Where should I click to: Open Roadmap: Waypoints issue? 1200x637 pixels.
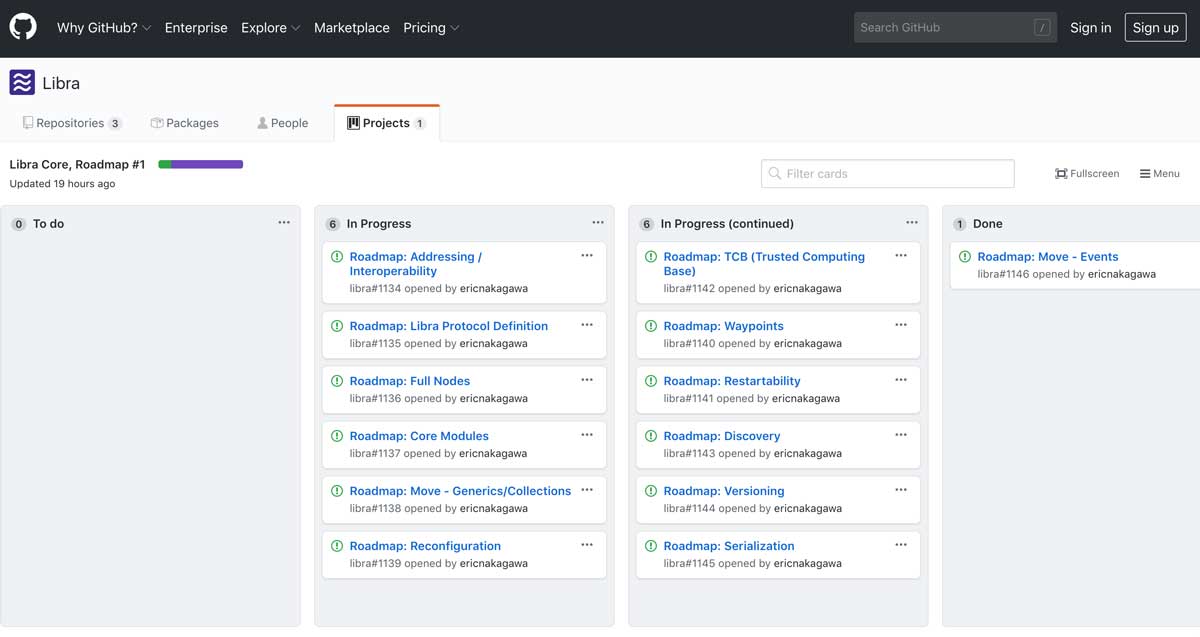(x=724, y=326)
